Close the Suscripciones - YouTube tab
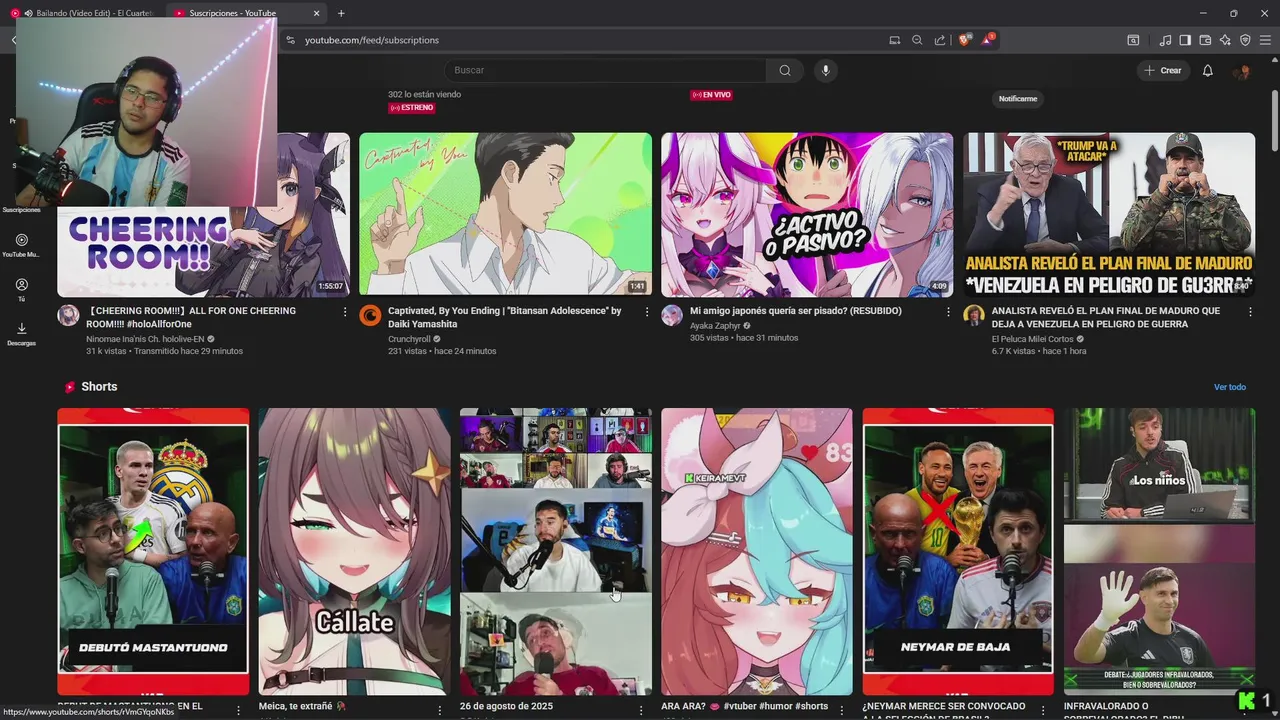 [x=317, y=13]
